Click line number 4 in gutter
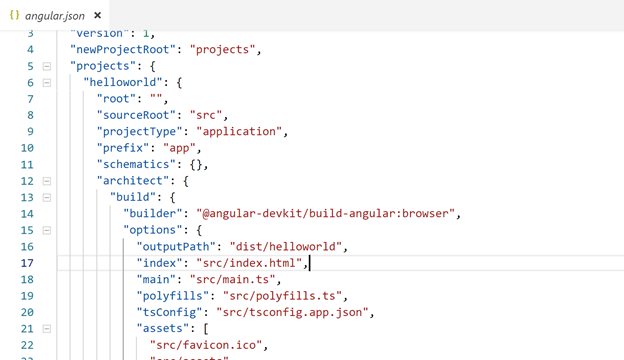This screenshot has height=360, width=624. [30, 50]
